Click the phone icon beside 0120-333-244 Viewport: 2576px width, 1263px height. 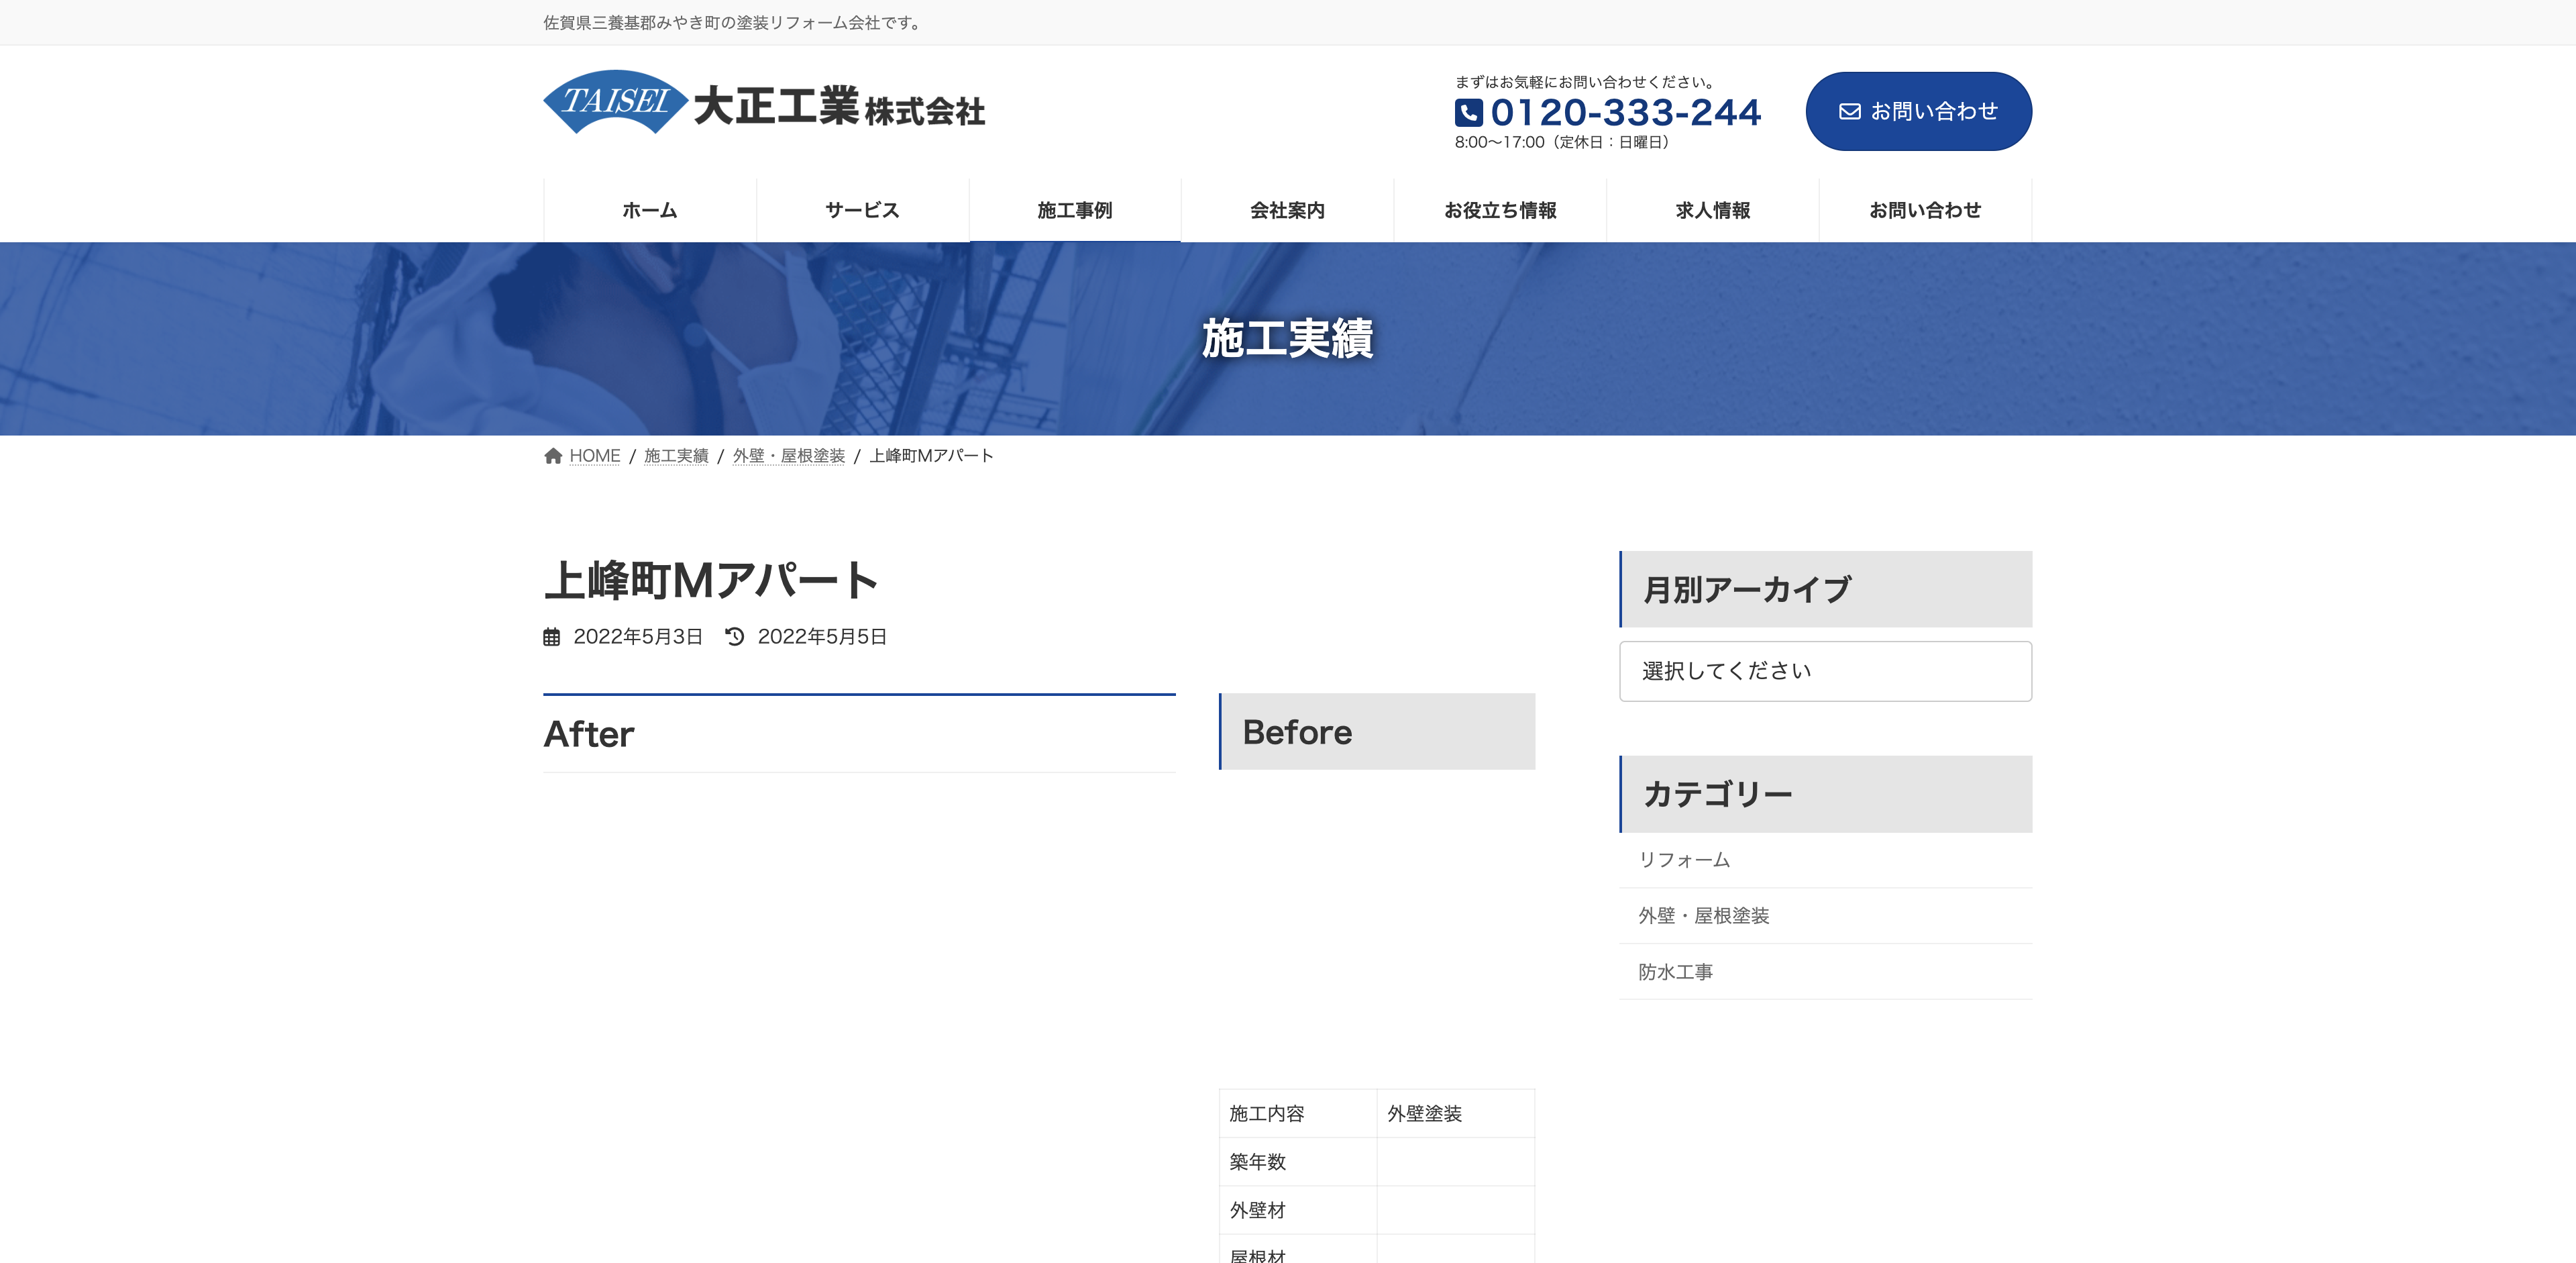click(1468, 113)
